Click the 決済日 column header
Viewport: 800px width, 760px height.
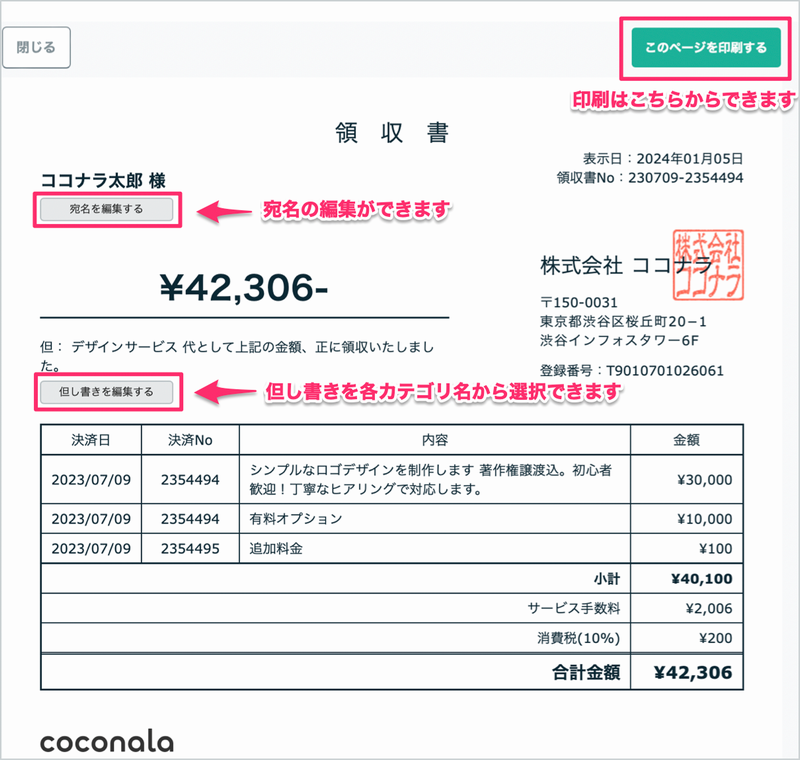click(91, 440)
